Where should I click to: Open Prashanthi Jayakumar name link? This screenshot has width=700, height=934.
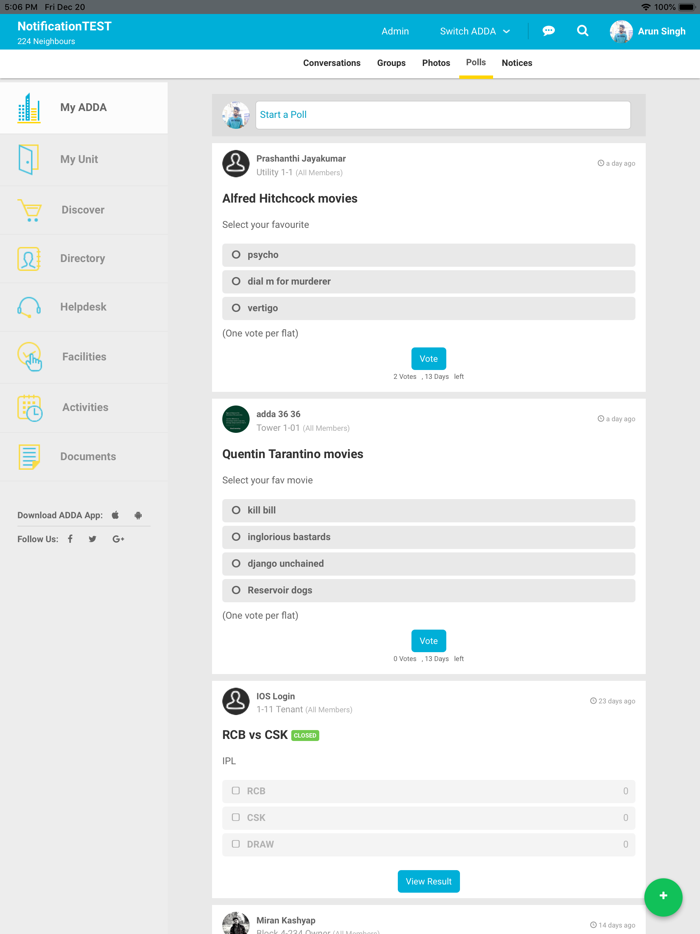[301, 159]
